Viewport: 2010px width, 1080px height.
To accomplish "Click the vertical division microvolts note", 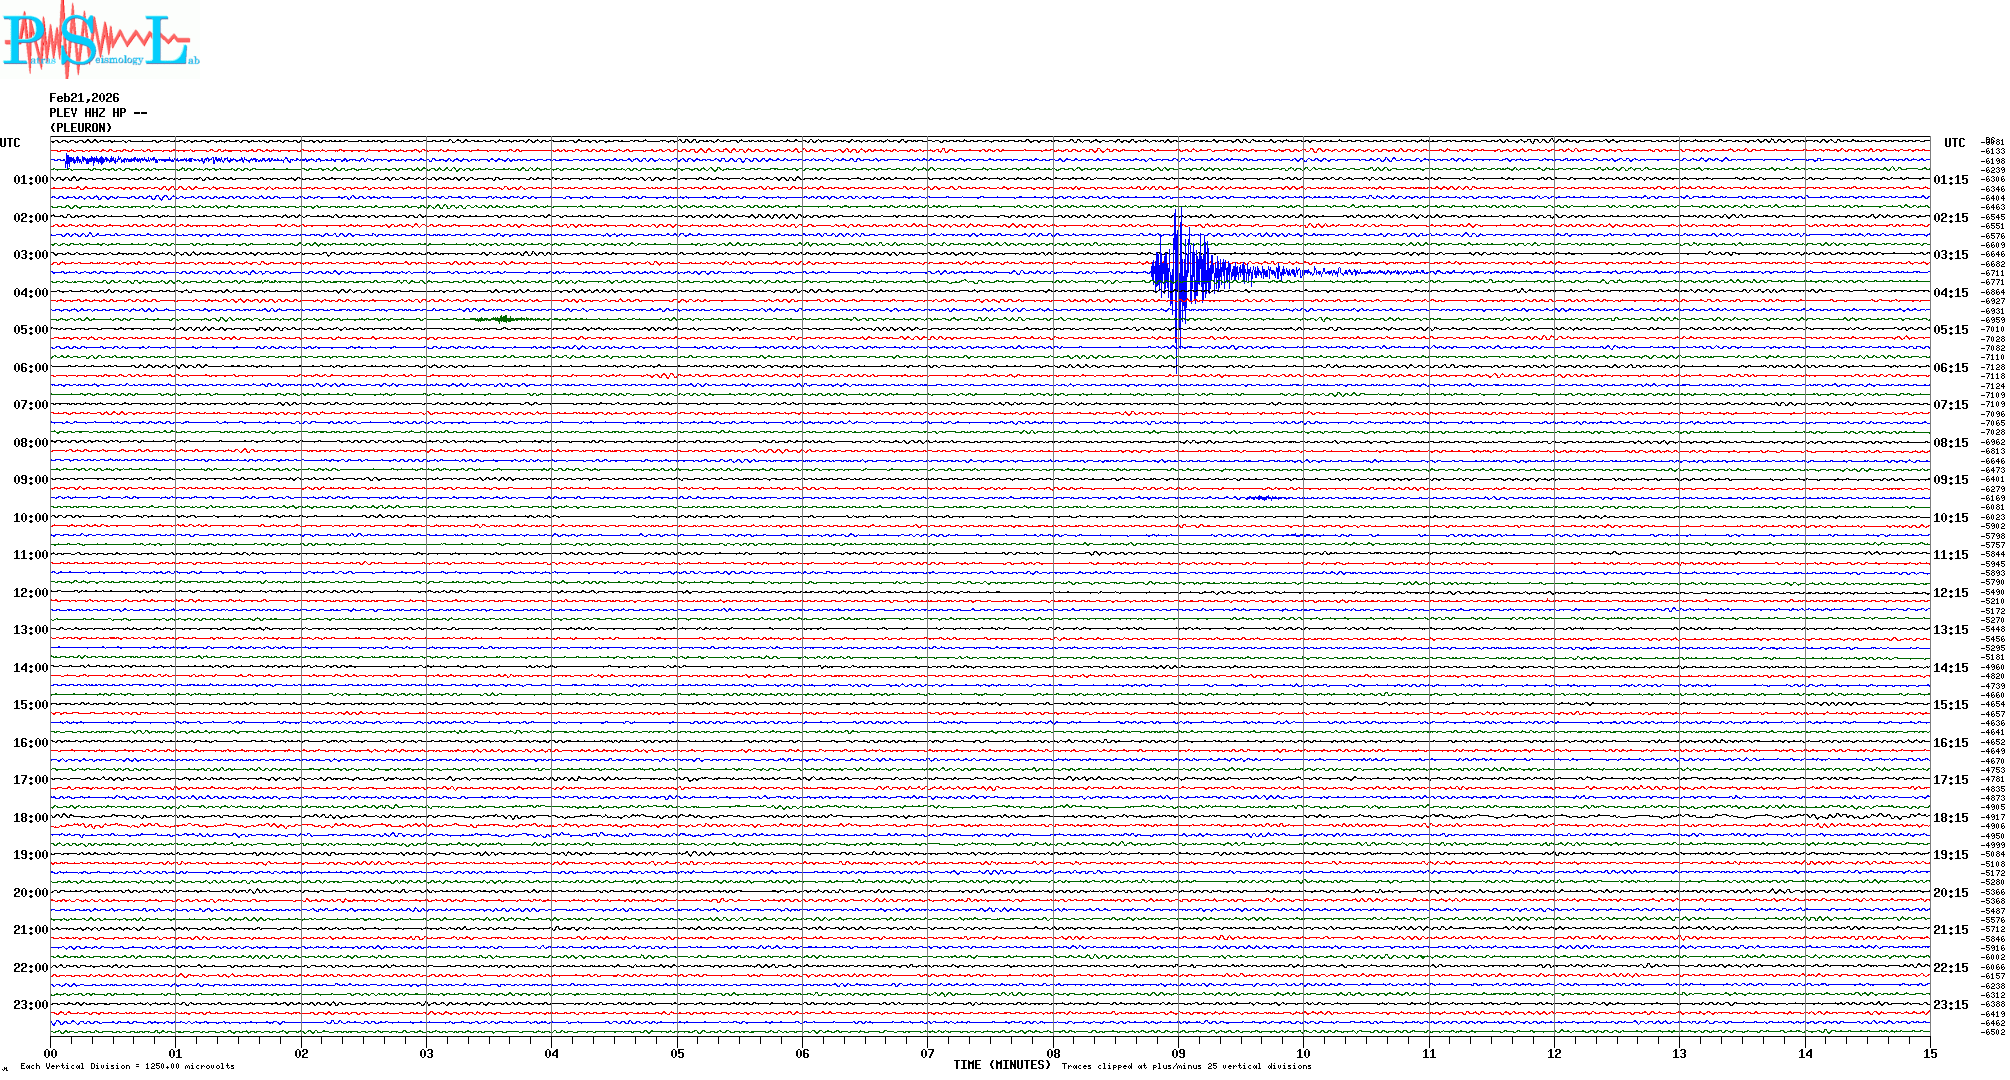I will [127, 1066].
